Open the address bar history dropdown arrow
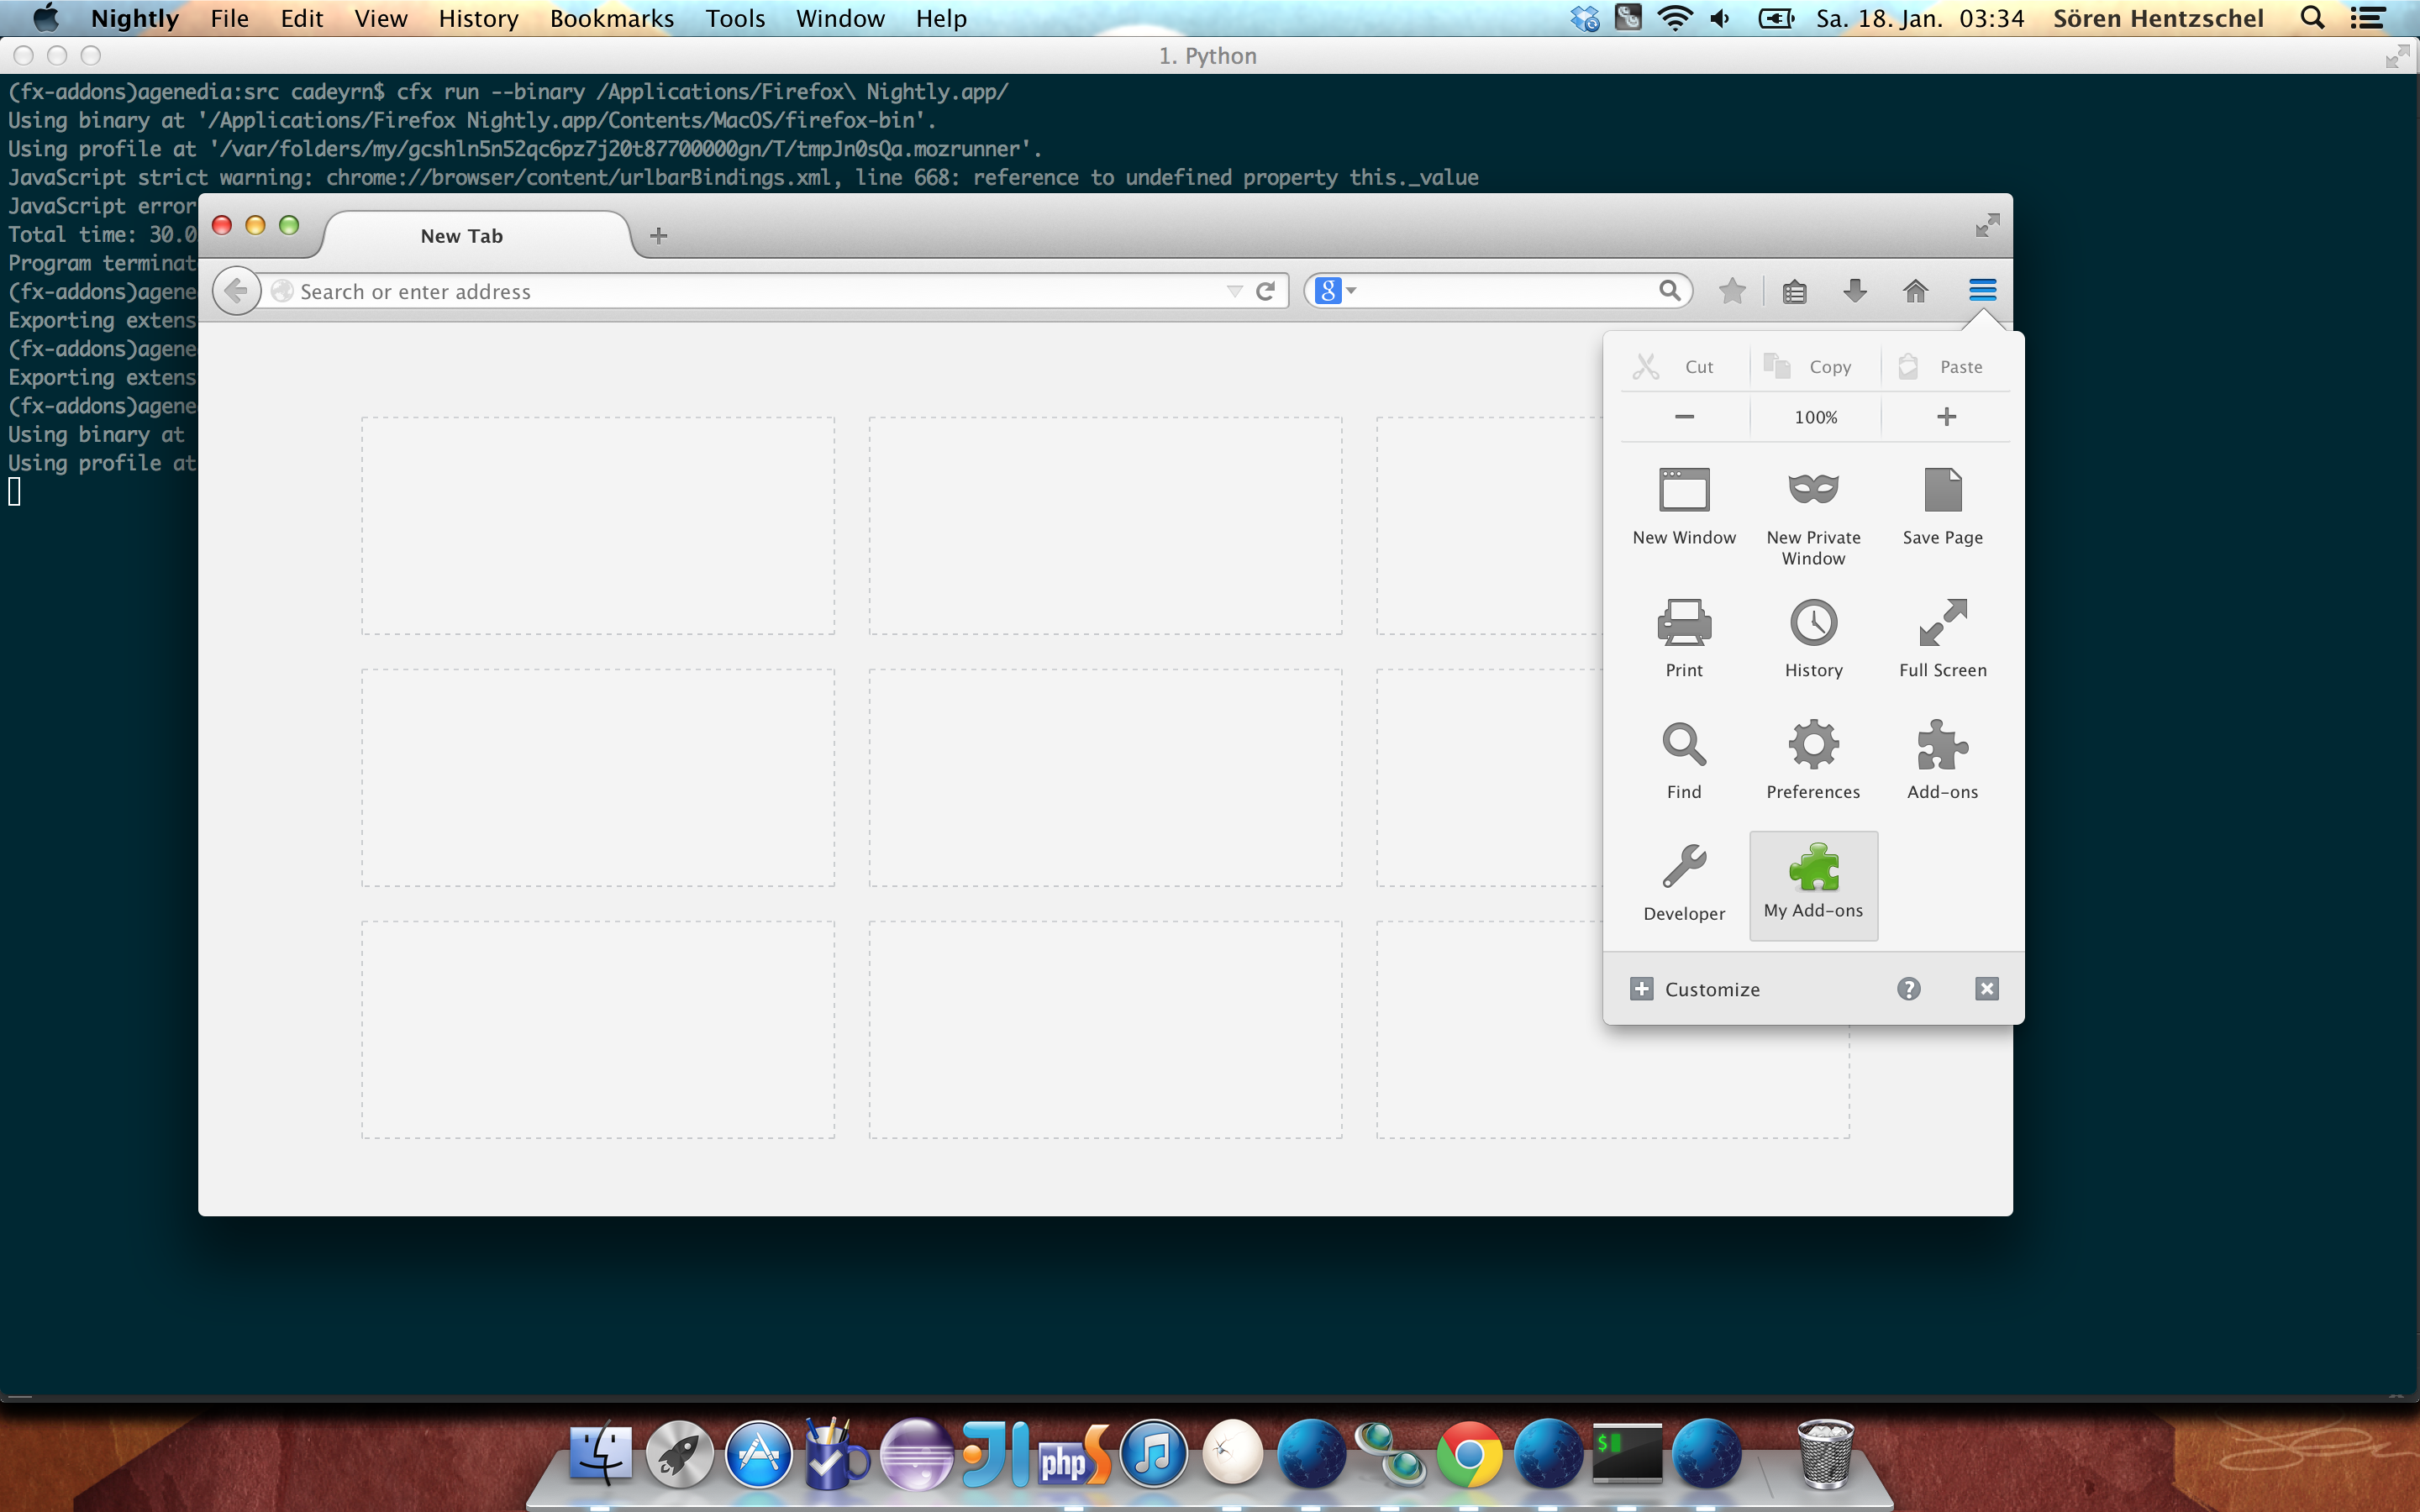Viewport: 2420px width, 1512px height. pos(1234,291)
